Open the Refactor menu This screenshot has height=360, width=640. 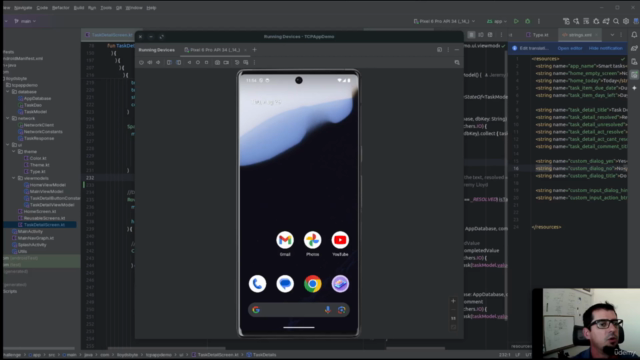pos(60,8)
